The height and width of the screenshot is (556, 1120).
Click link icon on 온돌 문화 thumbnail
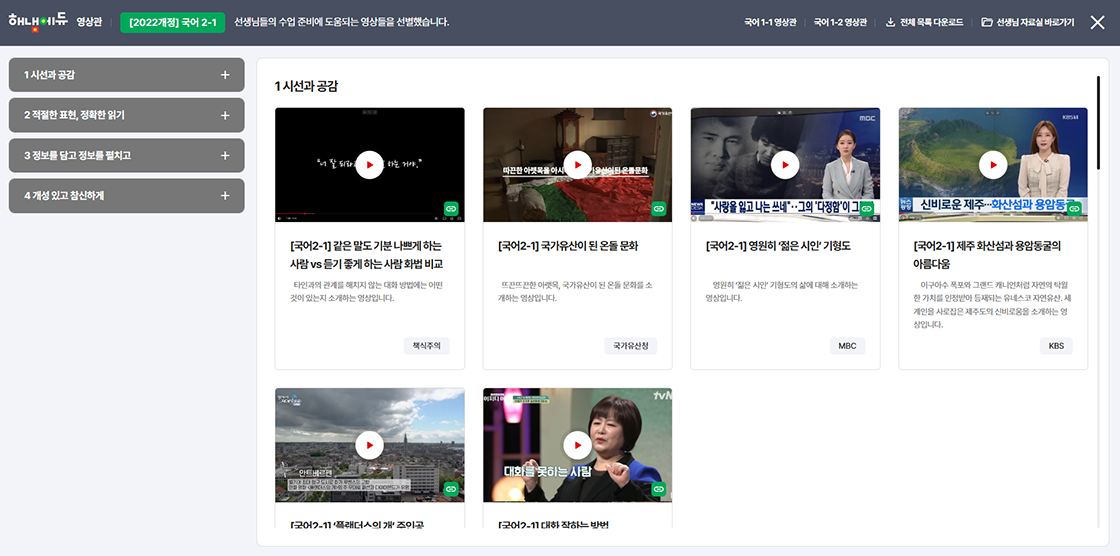click(x=659, y=209)
